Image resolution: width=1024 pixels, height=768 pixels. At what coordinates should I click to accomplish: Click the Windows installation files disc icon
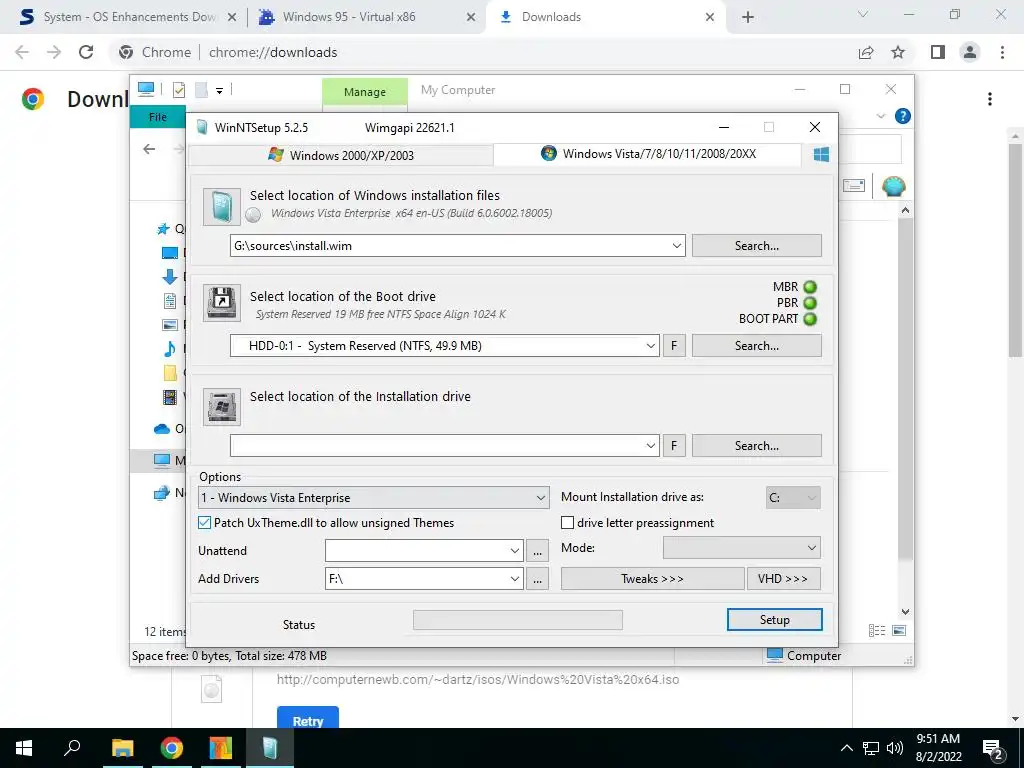tap(221, 206)
